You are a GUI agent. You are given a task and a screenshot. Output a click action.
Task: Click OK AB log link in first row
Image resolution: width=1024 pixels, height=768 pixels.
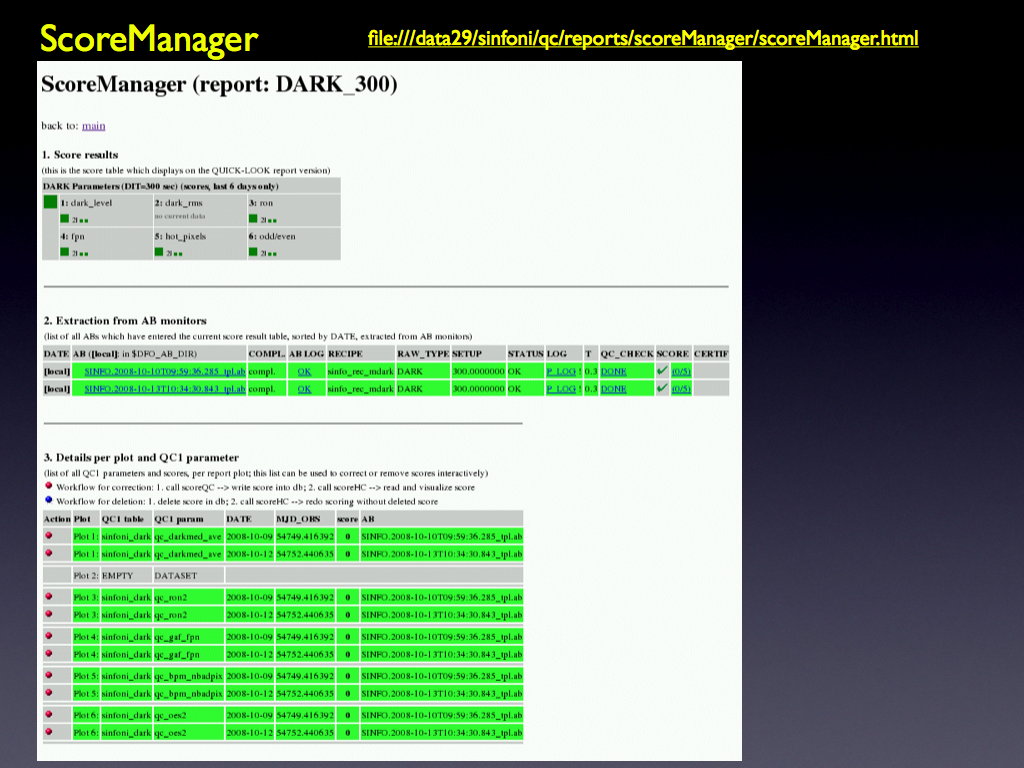click(x=305, y=371)
